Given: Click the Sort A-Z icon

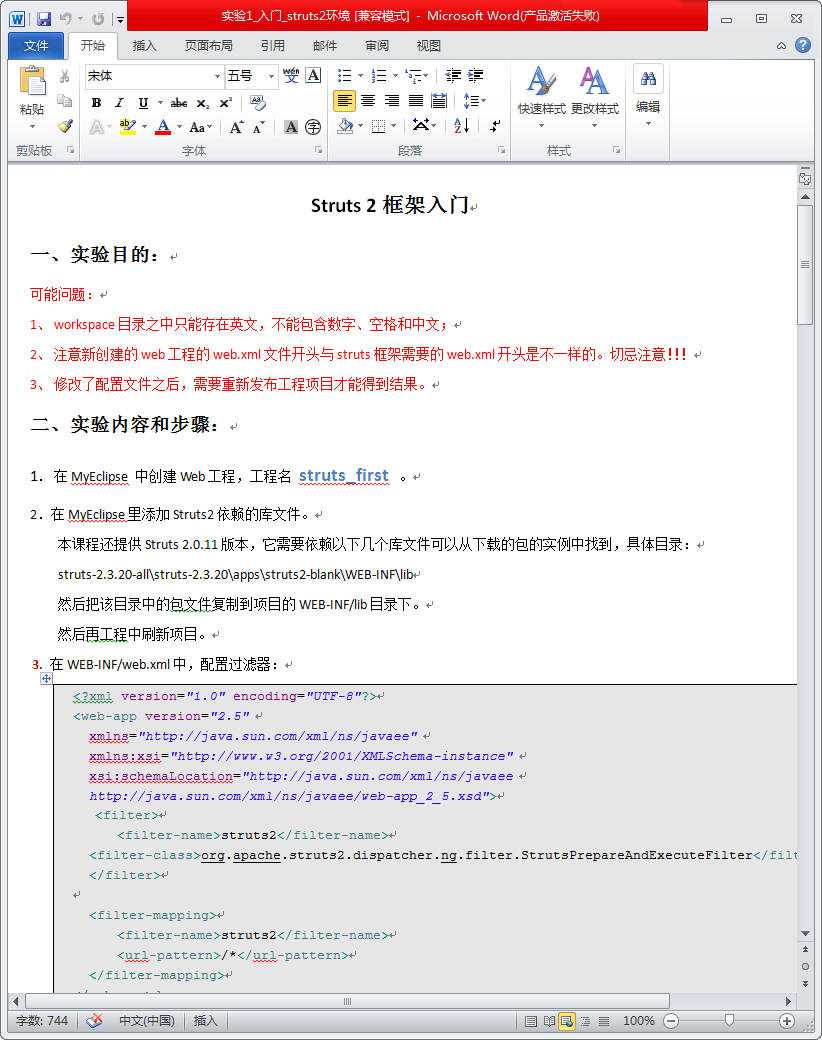Looking at the screenshot, I should coord(462,125).
